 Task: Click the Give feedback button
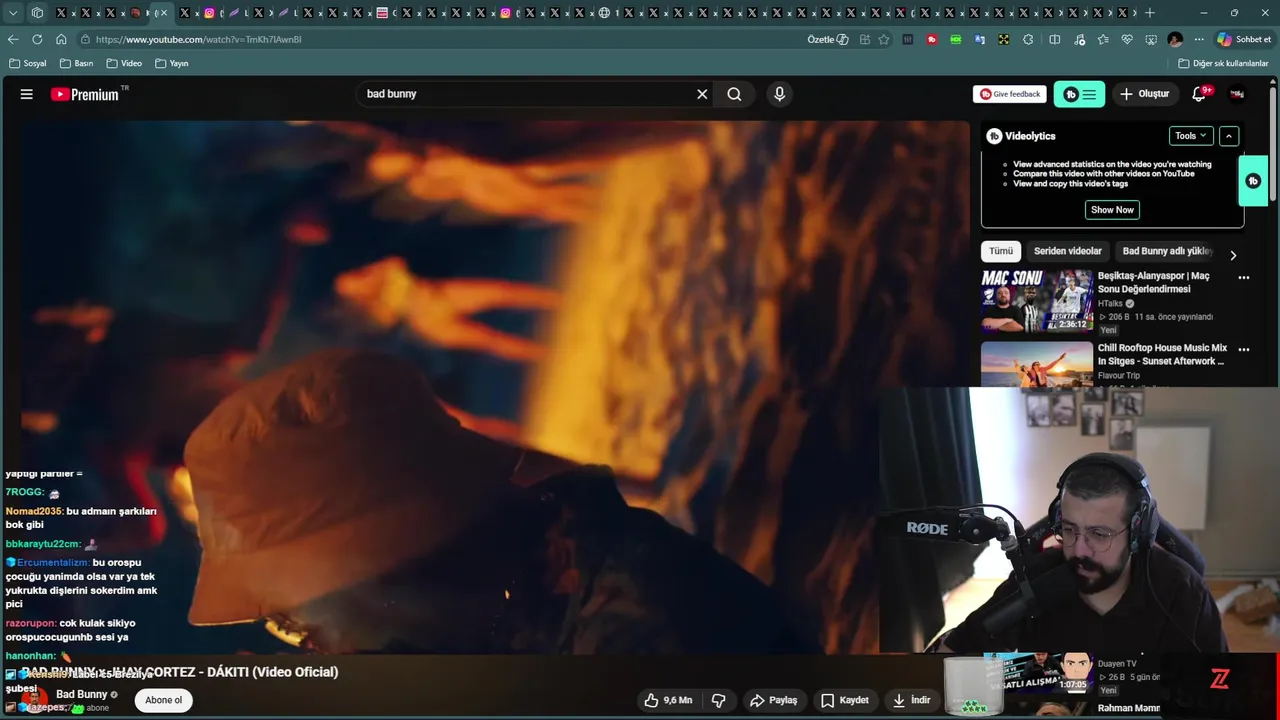1010,94
